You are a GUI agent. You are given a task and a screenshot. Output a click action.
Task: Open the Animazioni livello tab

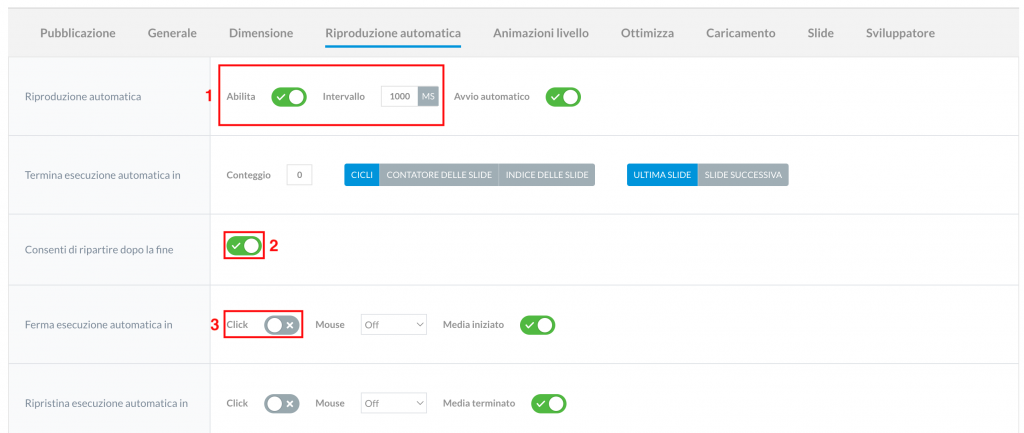(x=541, y=33)
